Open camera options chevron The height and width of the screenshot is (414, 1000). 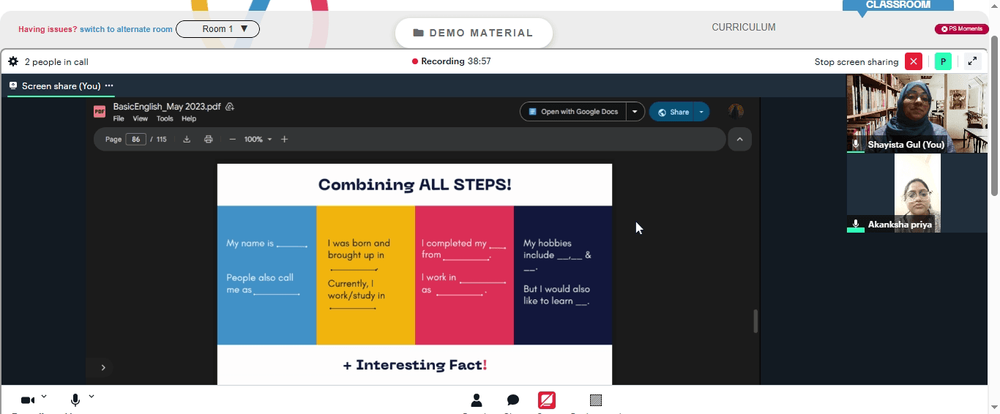click(x=44, y=396)
